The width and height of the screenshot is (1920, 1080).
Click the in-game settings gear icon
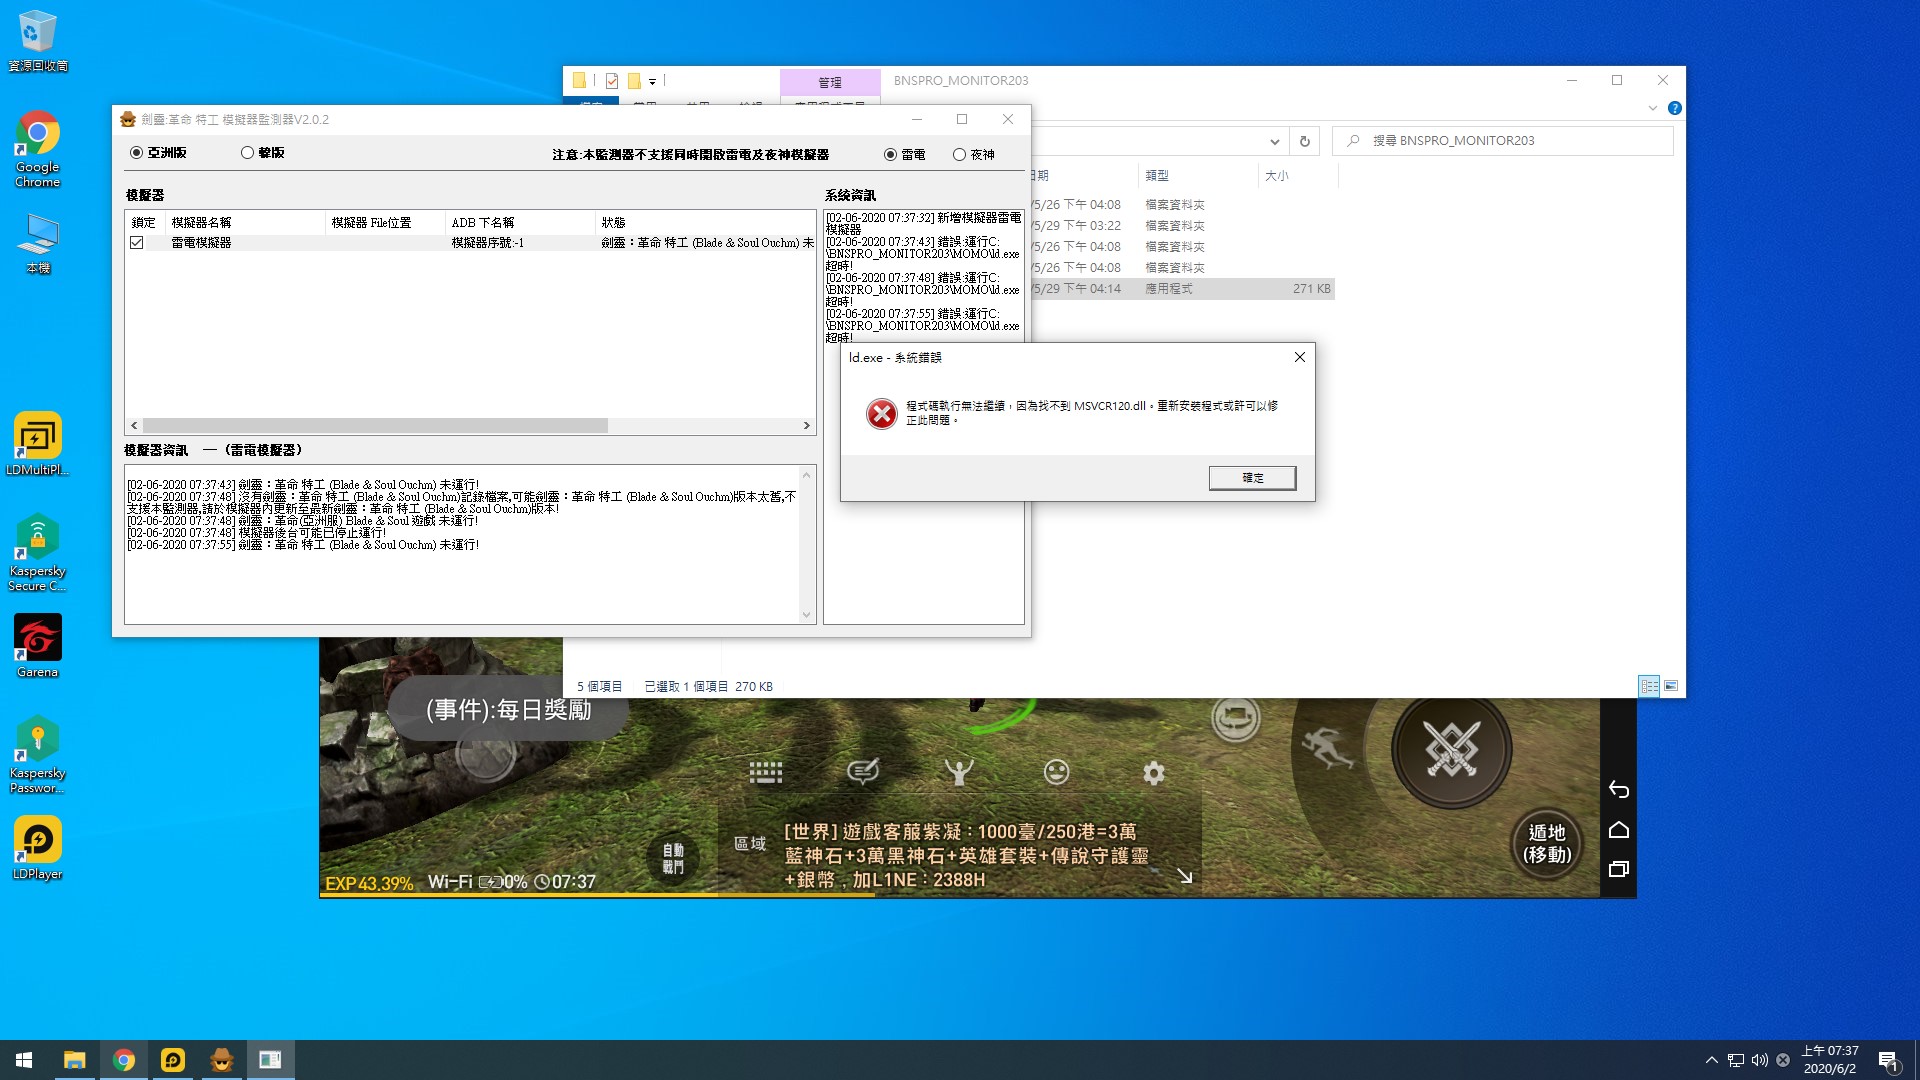[1154, 772]
